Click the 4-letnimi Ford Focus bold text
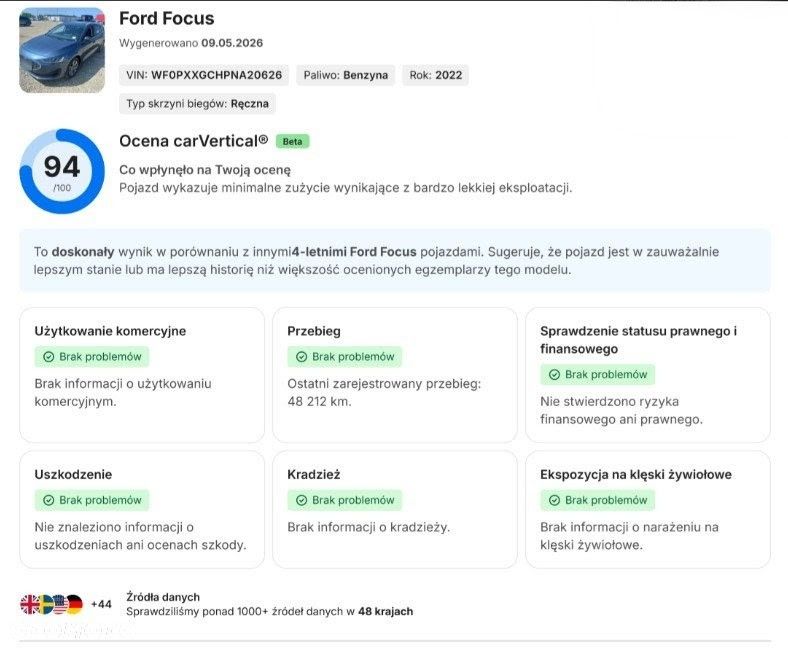This screenshot has height=648, width=788. tap(354, 252)
